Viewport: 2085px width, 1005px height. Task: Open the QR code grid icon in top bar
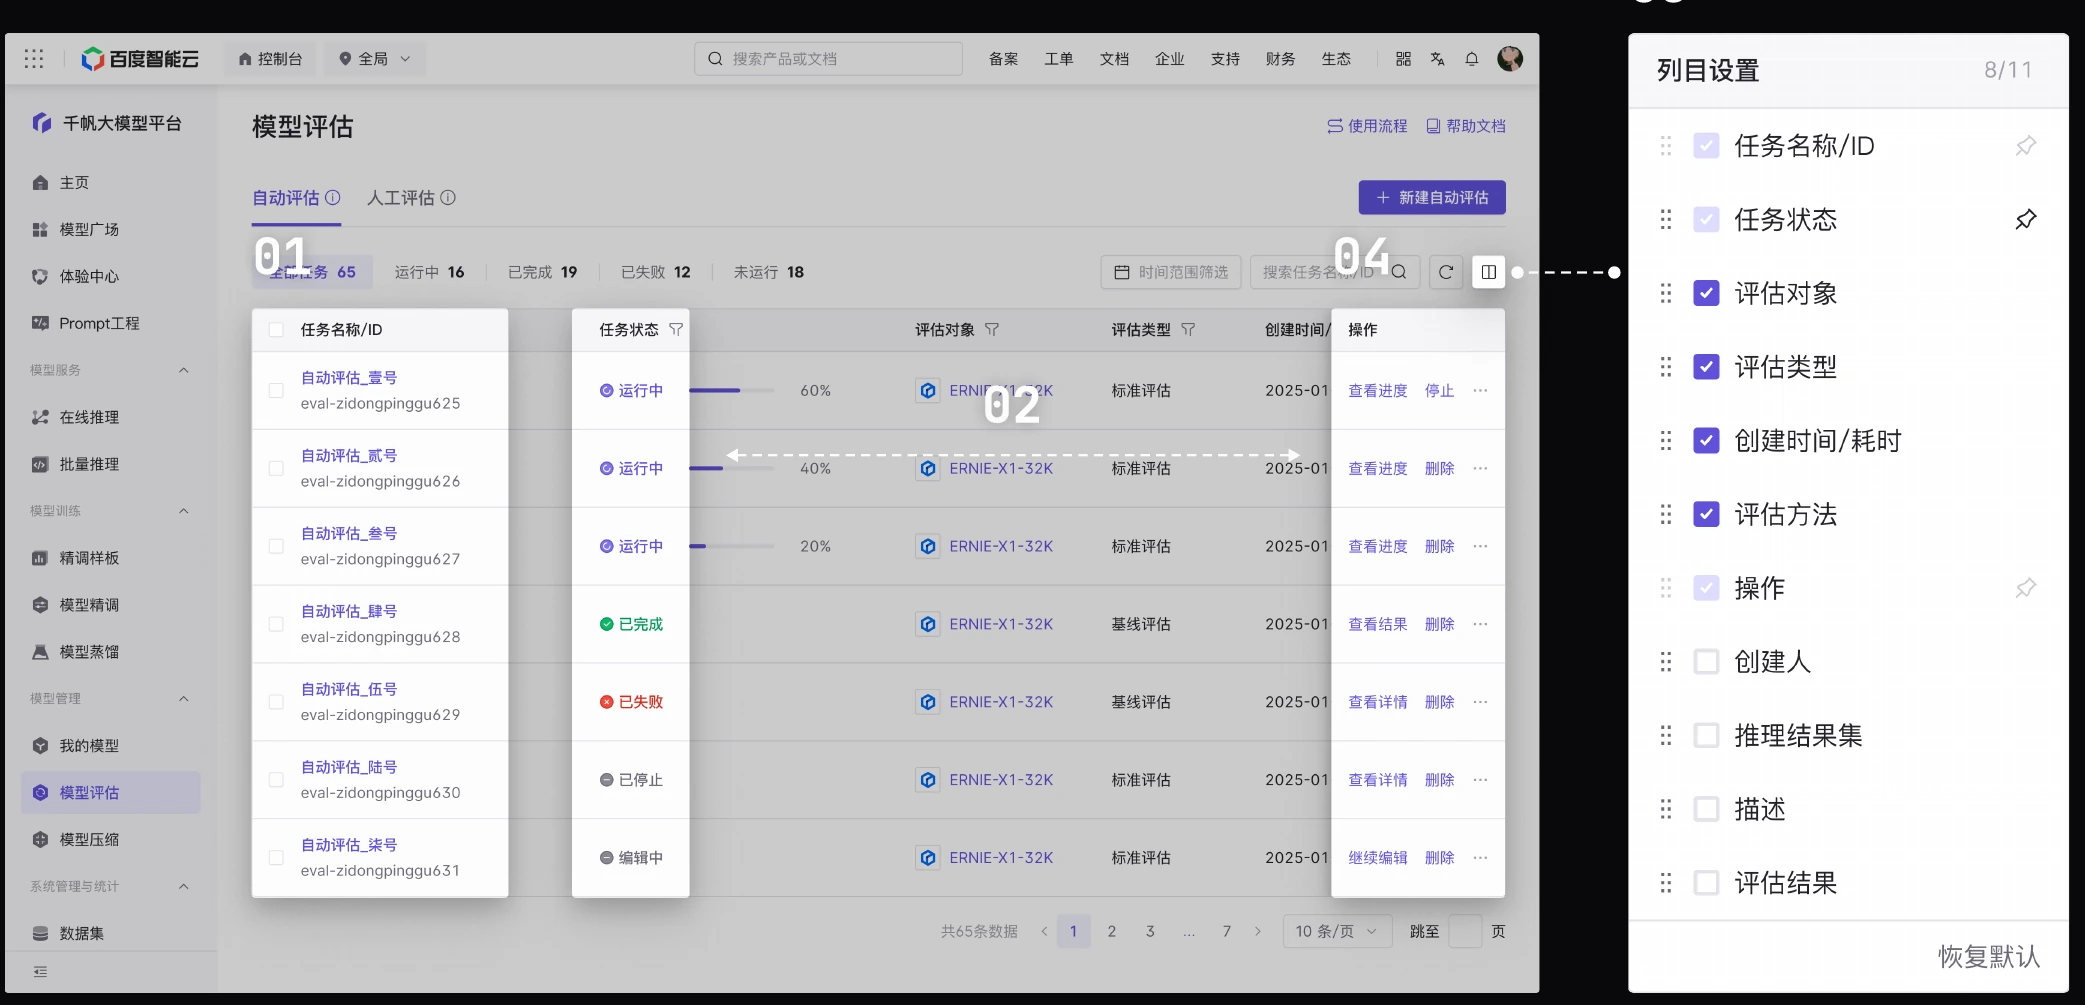(x=1404, y=59)
